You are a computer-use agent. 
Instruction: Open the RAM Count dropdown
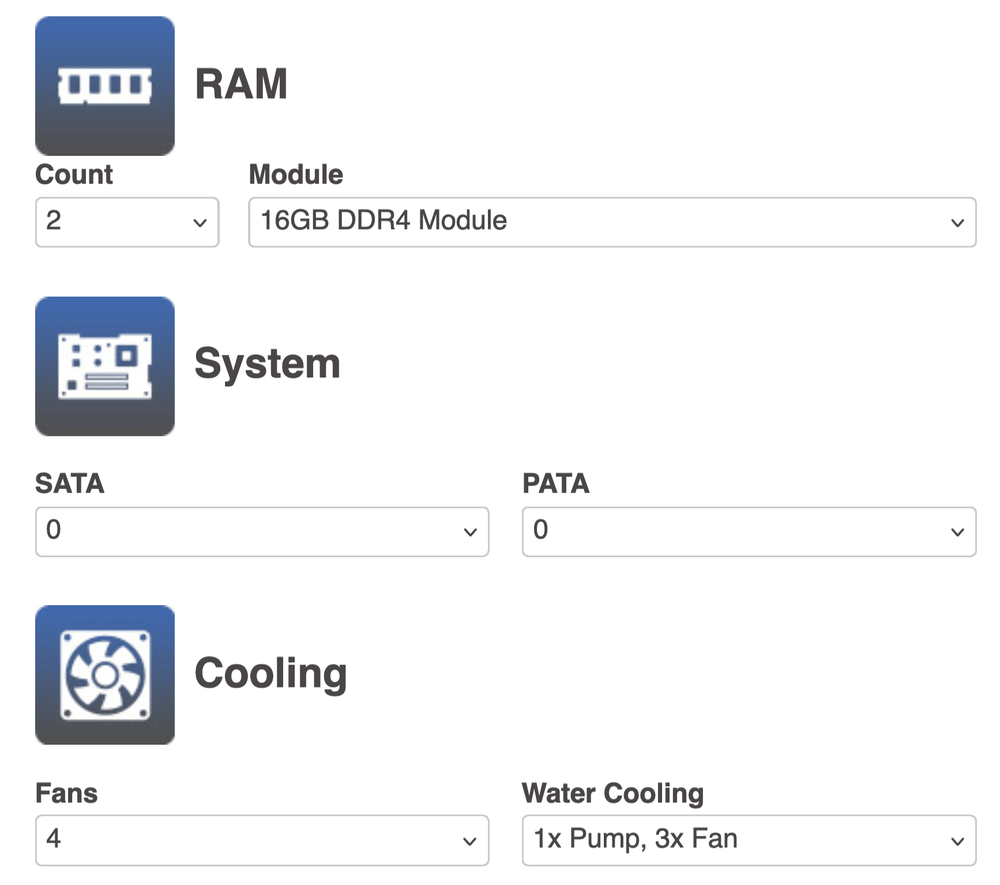[x=126, y=221]
